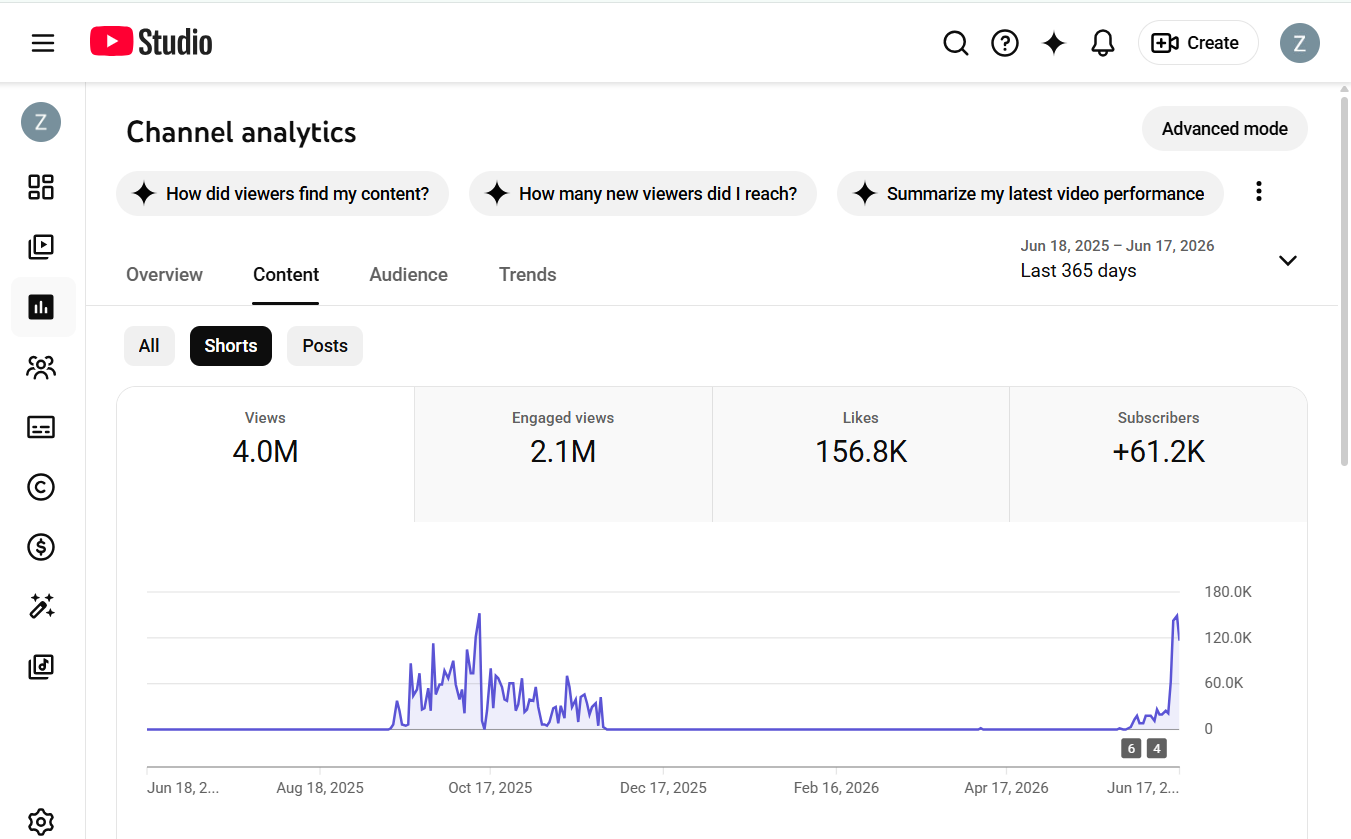Open Copyright sidebar icon
Viewport: 1351px width, 839px height.
point(41,487)
